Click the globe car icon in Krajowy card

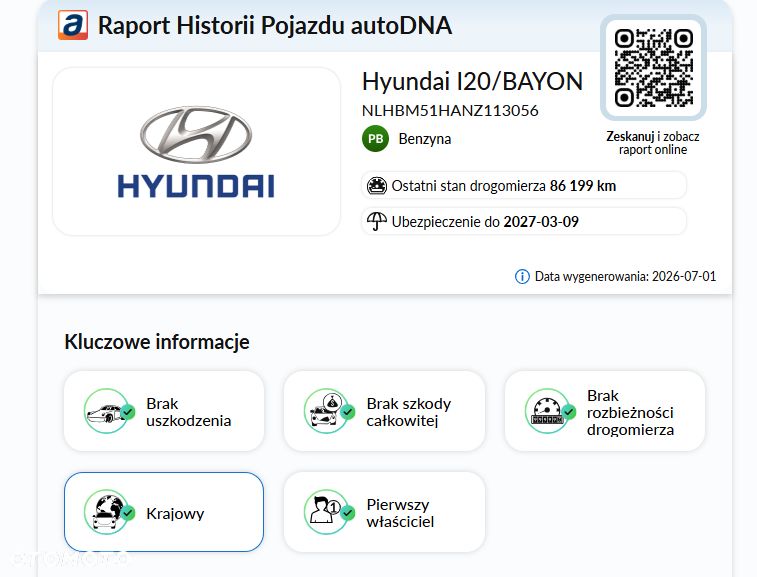tap(109, 512)
